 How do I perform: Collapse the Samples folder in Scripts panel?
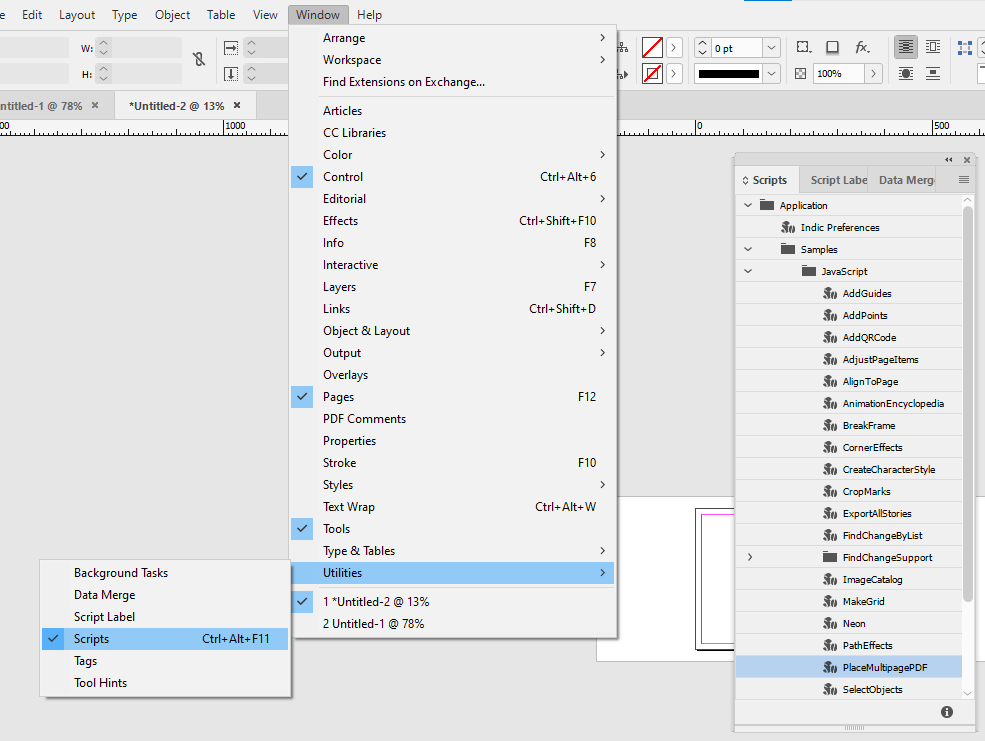pyautogui.click(x=748, y=250)
